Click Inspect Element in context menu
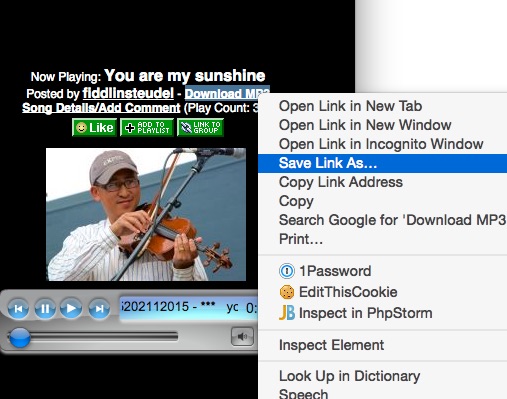This screenshot has width=507, height=399. (383, 345)
